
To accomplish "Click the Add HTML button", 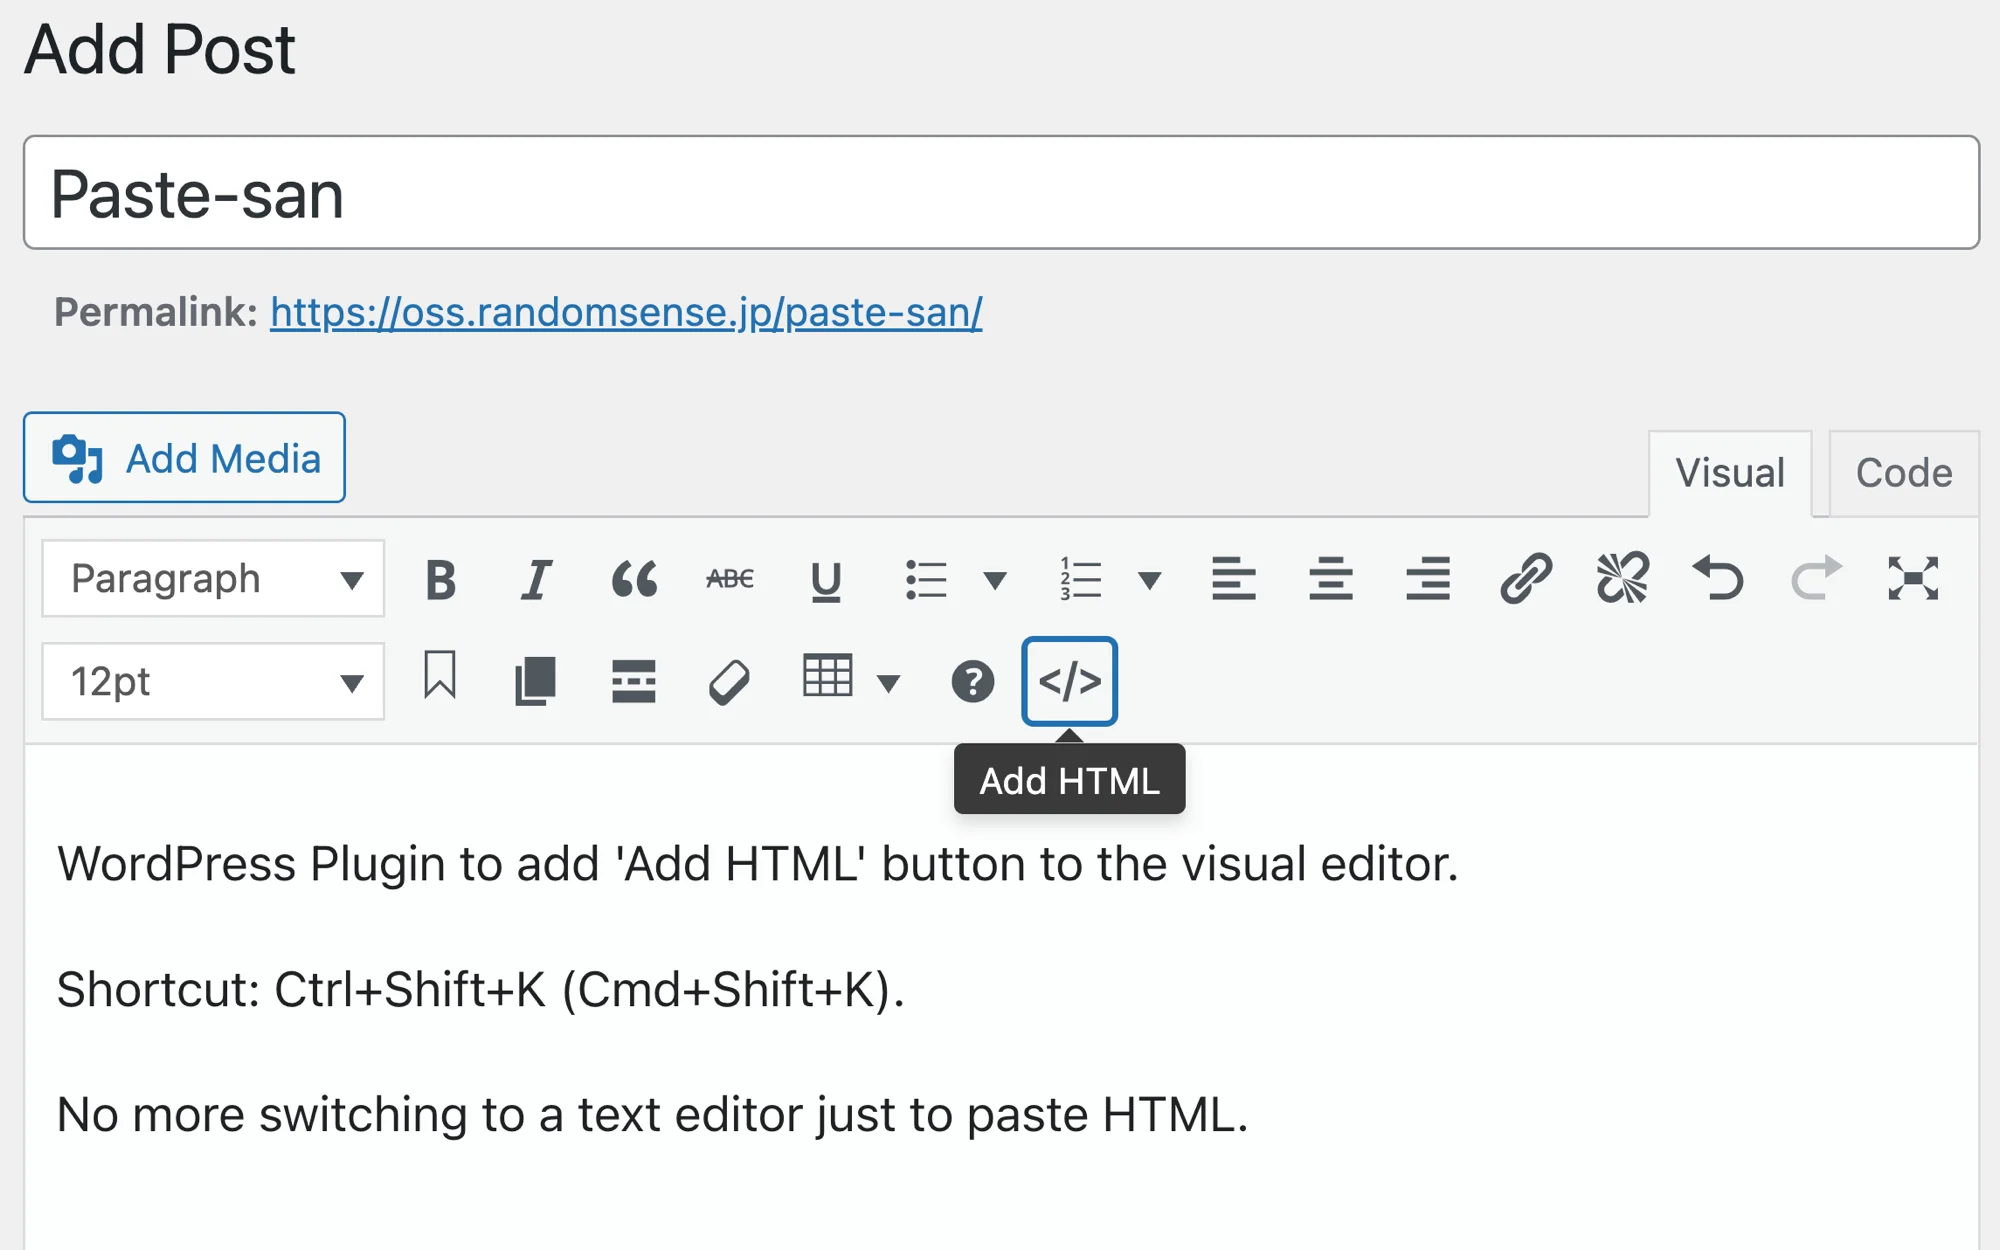I will click(x=1069, y=681).
